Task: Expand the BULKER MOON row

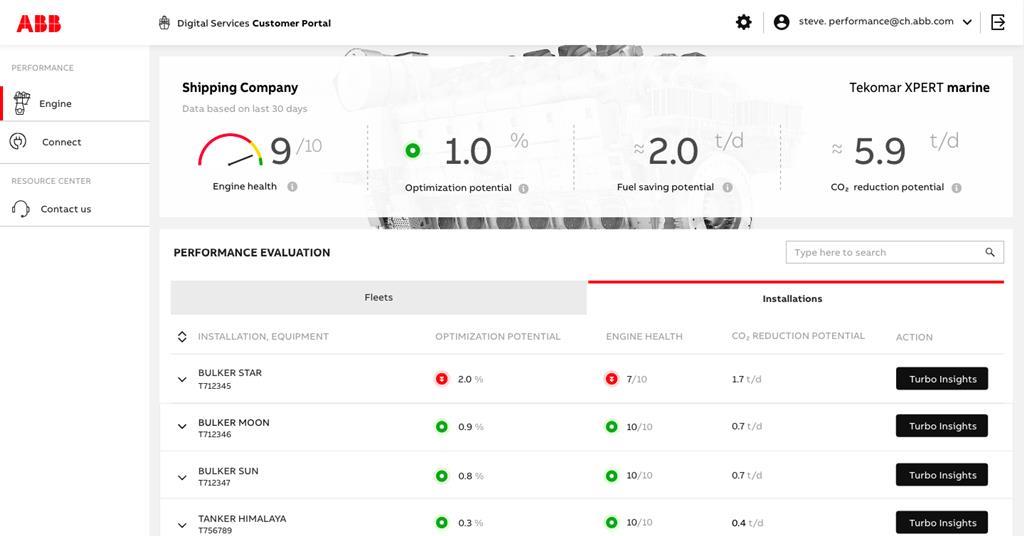Action: (x=182, y=427)
